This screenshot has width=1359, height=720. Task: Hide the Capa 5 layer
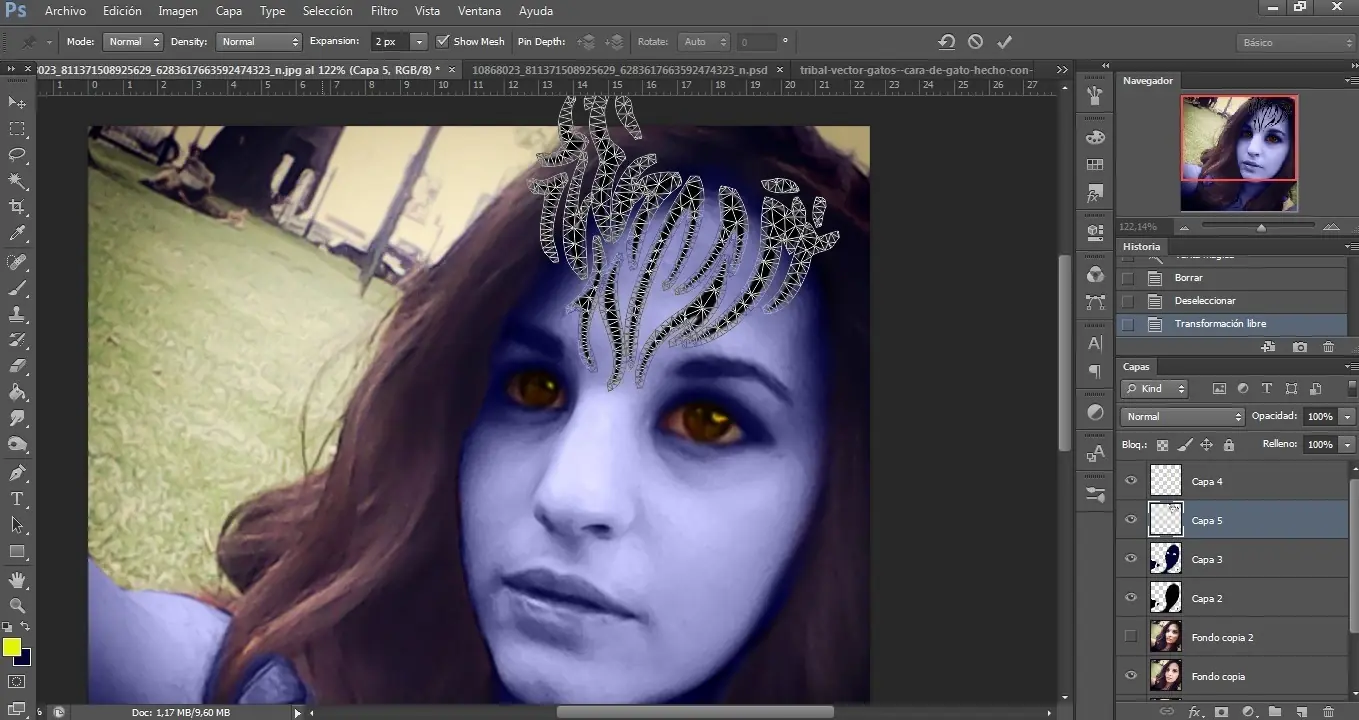(1131, 520)
